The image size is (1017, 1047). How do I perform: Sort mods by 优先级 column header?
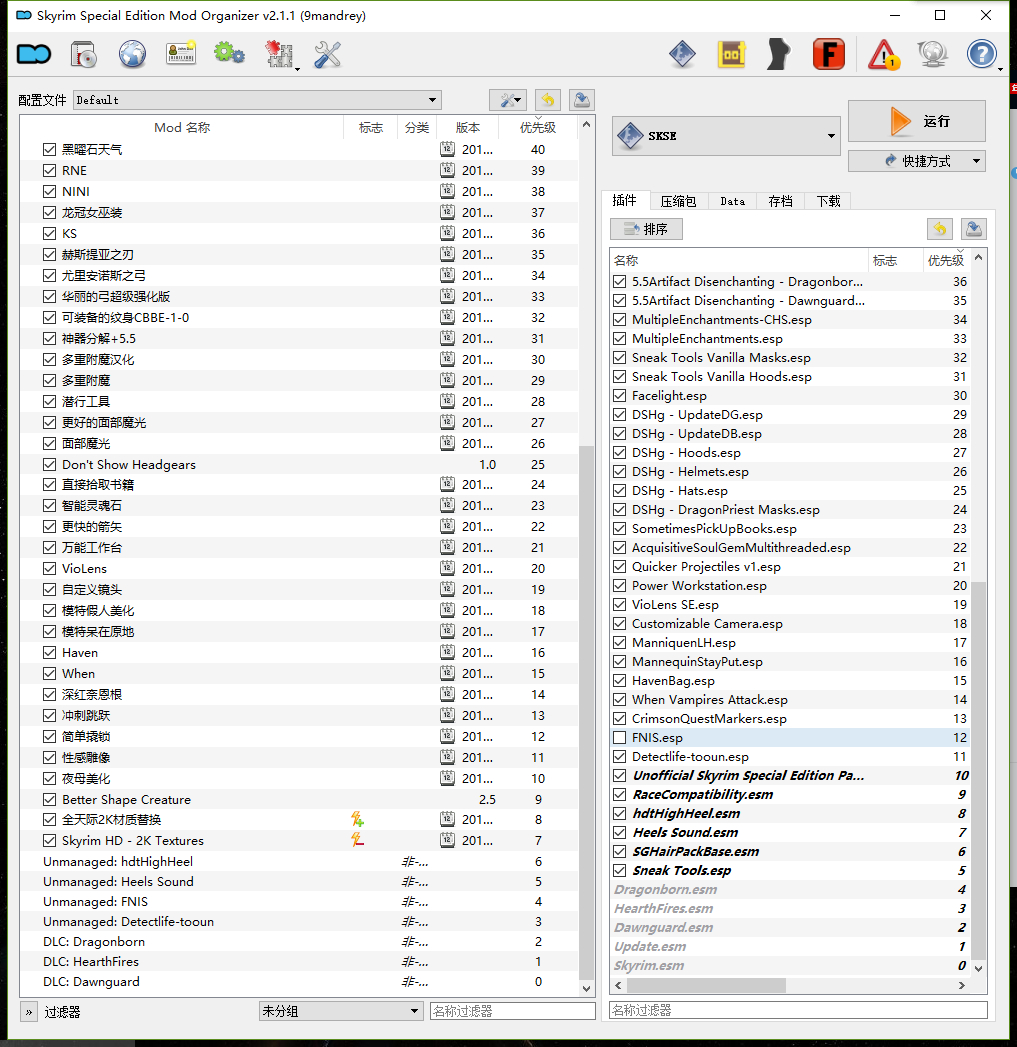coord(538,128)
